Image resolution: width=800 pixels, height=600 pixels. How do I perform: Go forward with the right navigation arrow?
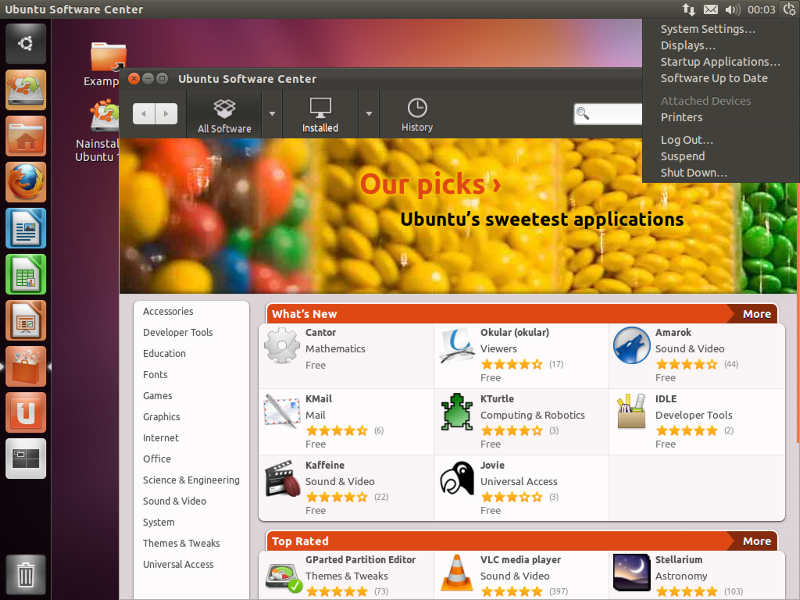[x=166, y=113]
